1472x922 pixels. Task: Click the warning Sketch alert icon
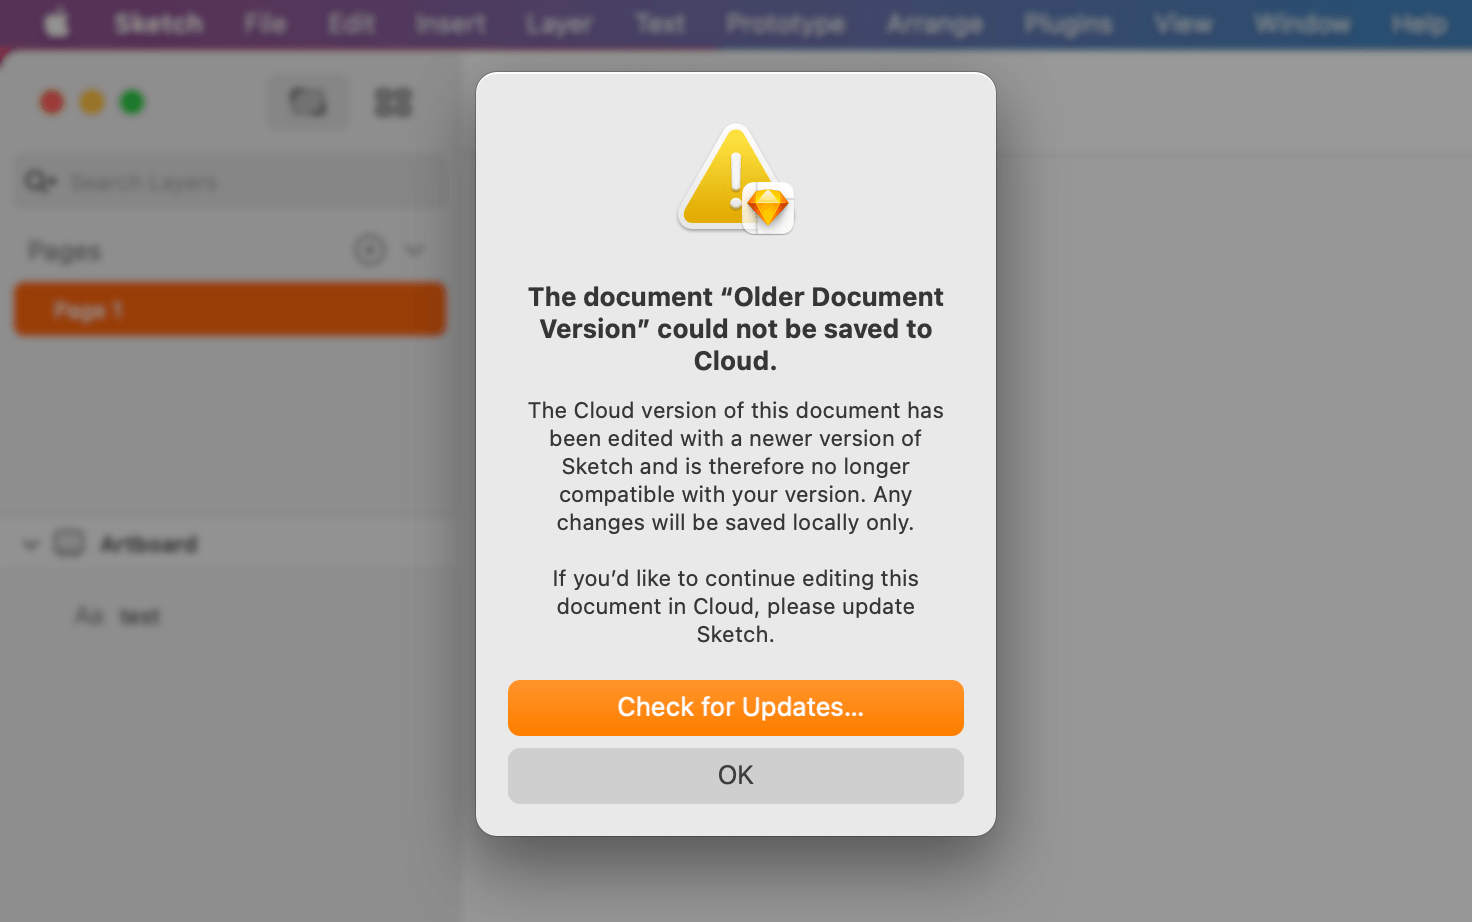click(735, 179)
